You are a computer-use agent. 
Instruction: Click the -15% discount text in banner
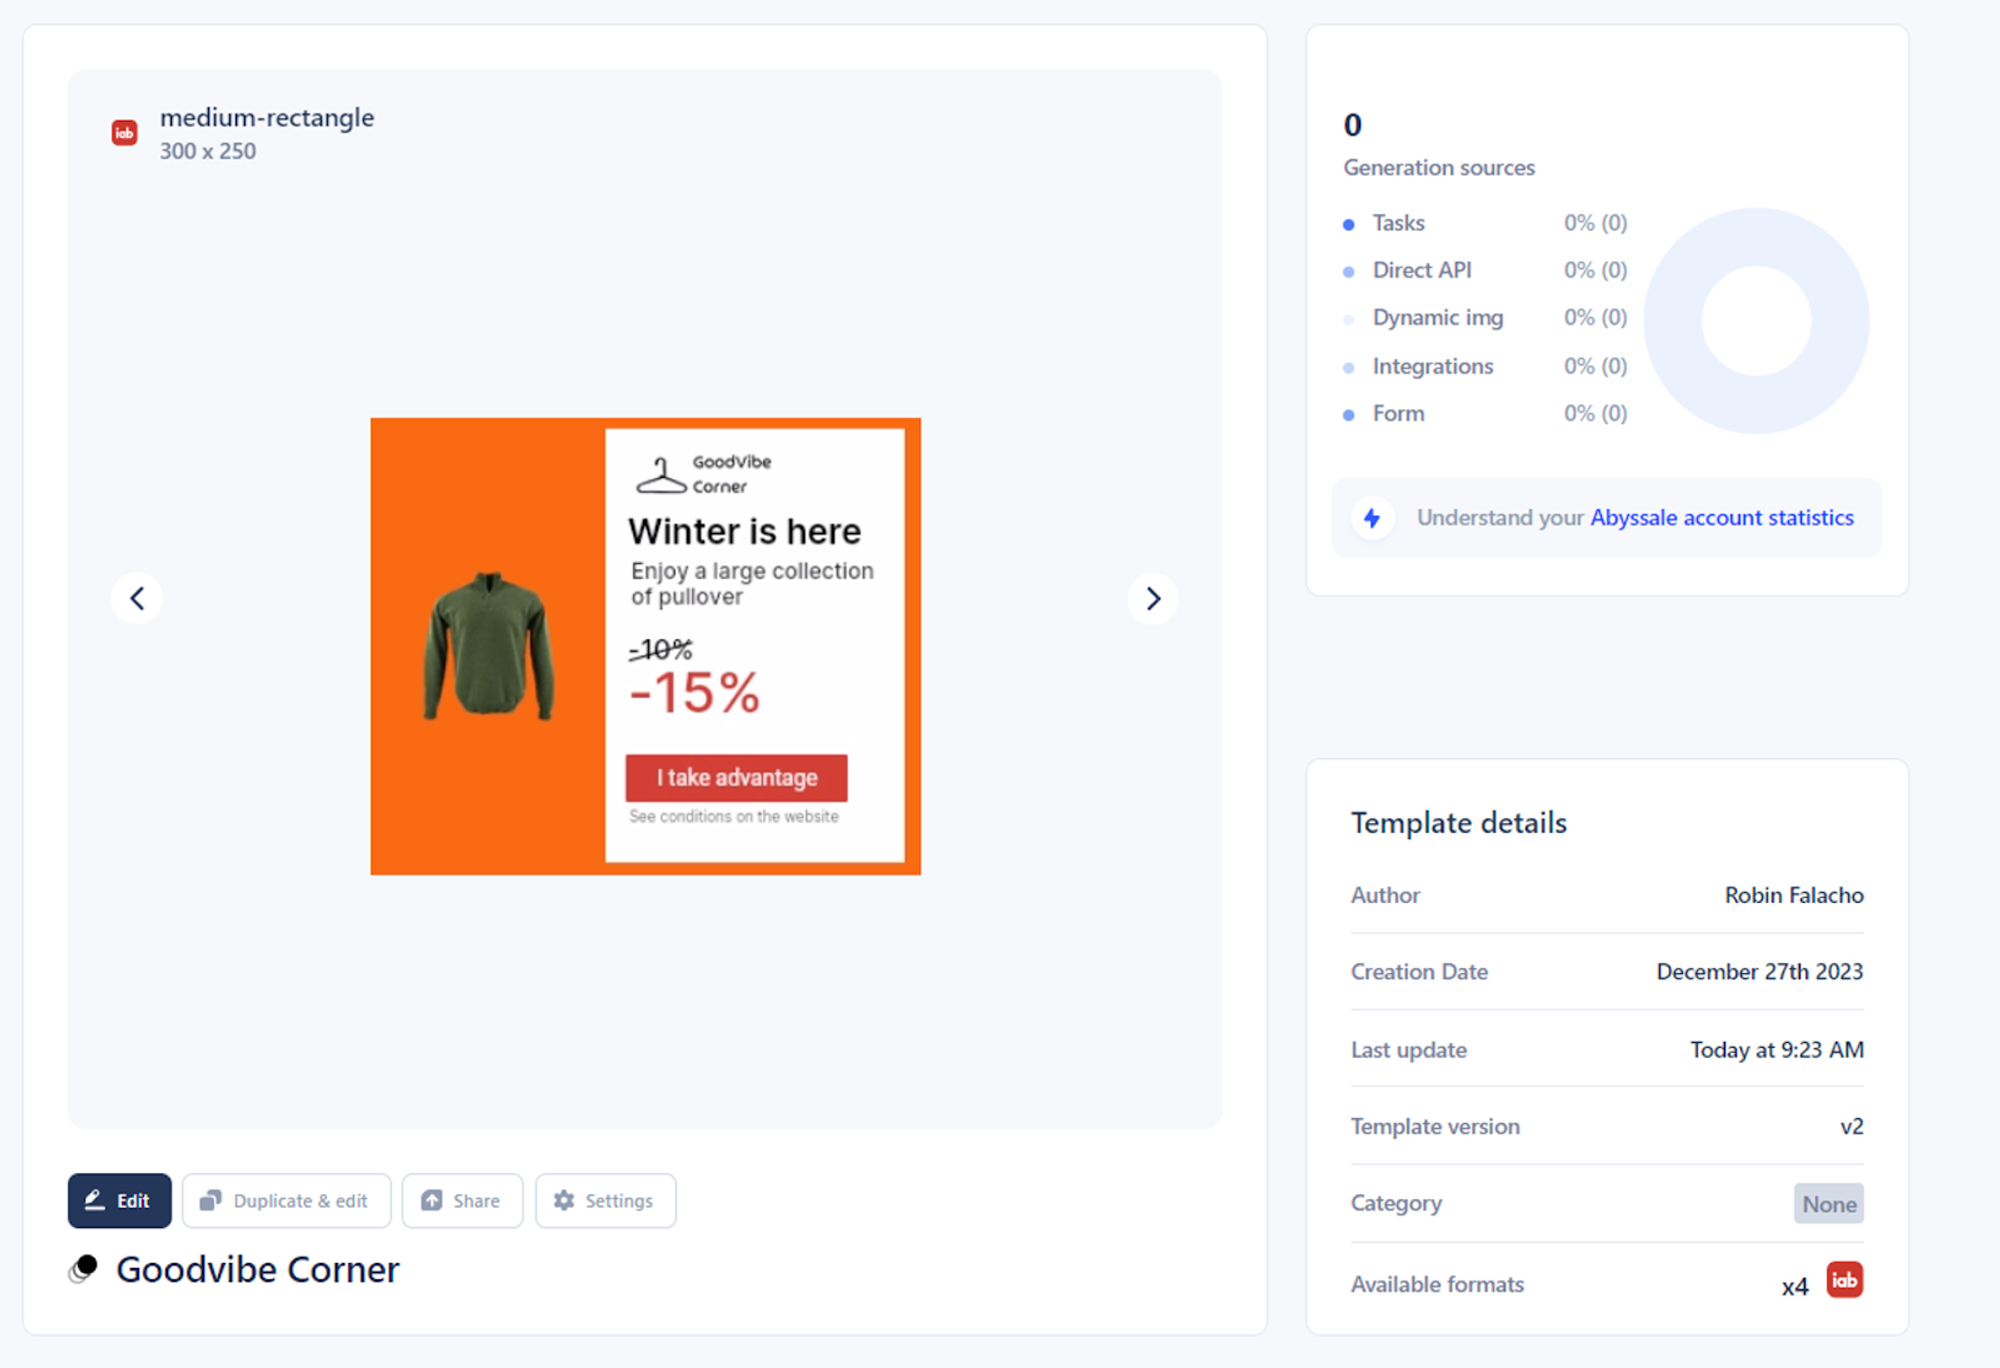click(x=695, y=693)
